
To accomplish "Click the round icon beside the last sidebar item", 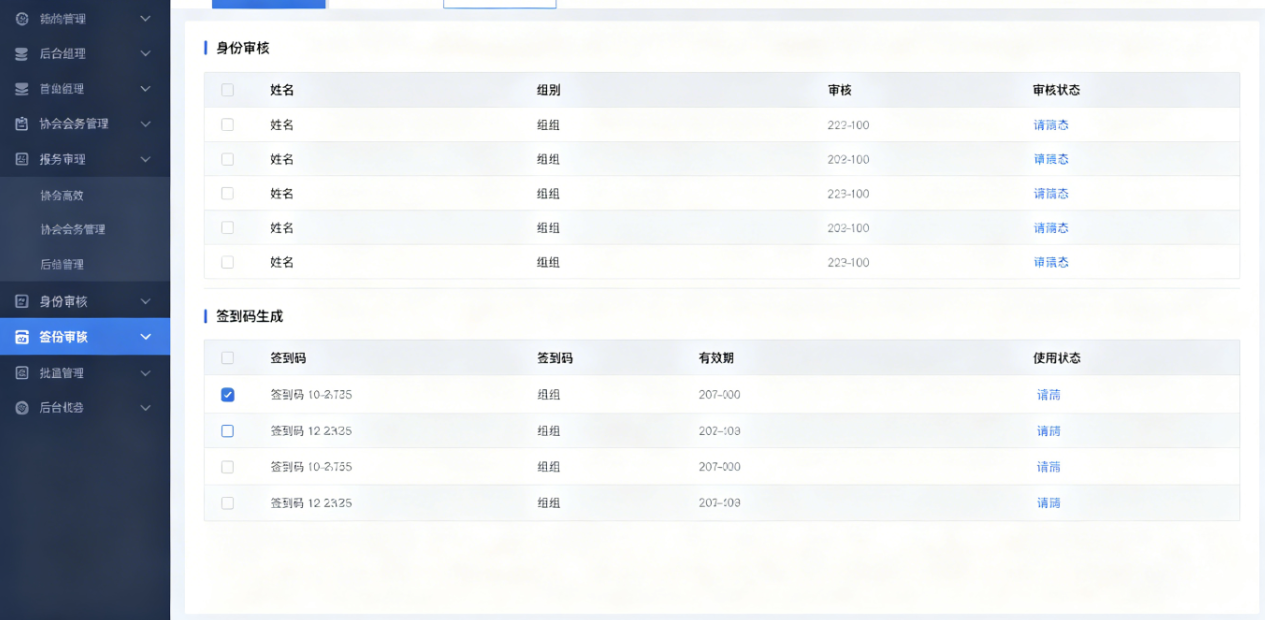I will pyautogui.click(x=21, y=408).
